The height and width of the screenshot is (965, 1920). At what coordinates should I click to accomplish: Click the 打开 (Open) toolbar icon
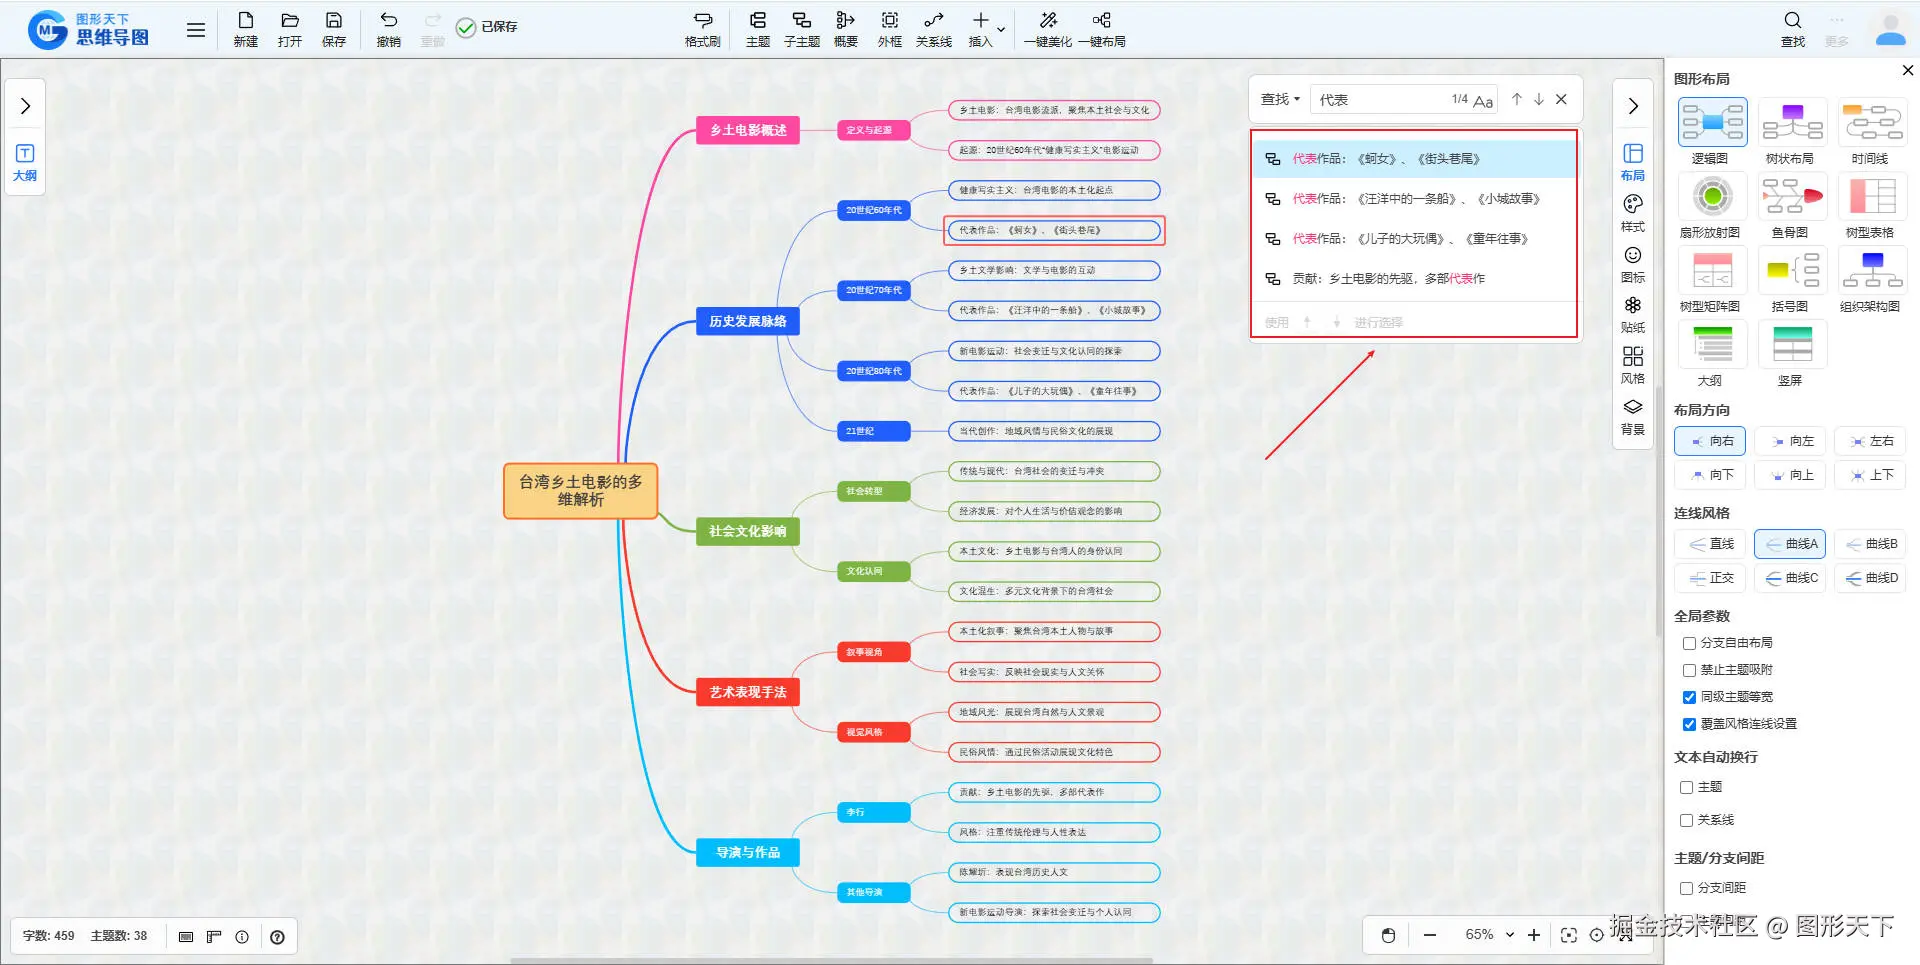tap(290, 29)
